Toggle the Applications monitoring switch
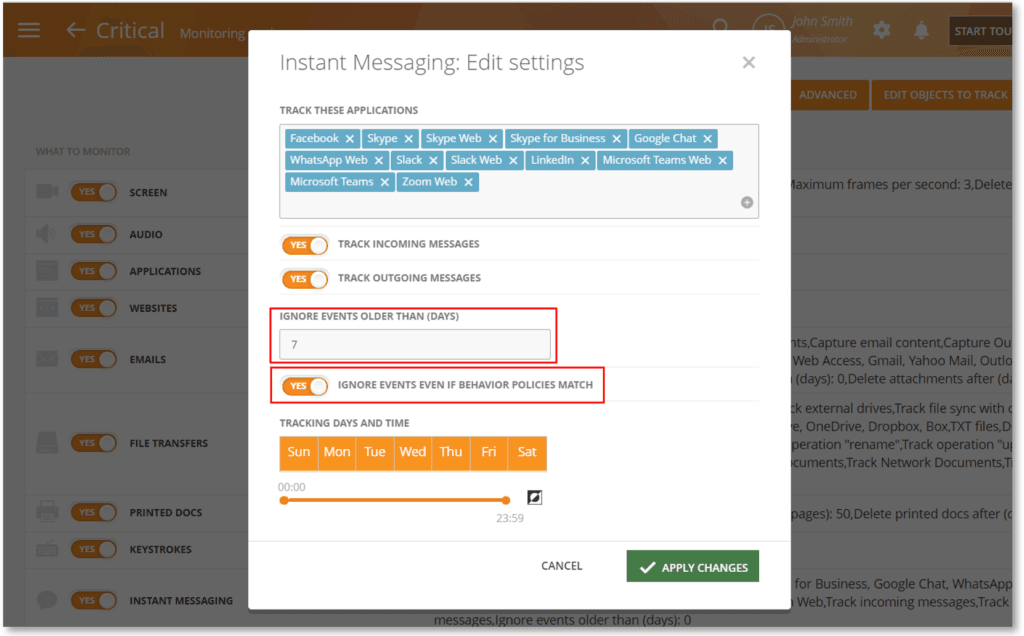Viewport: 1024px width, 636px height. [x=94, y=271]
